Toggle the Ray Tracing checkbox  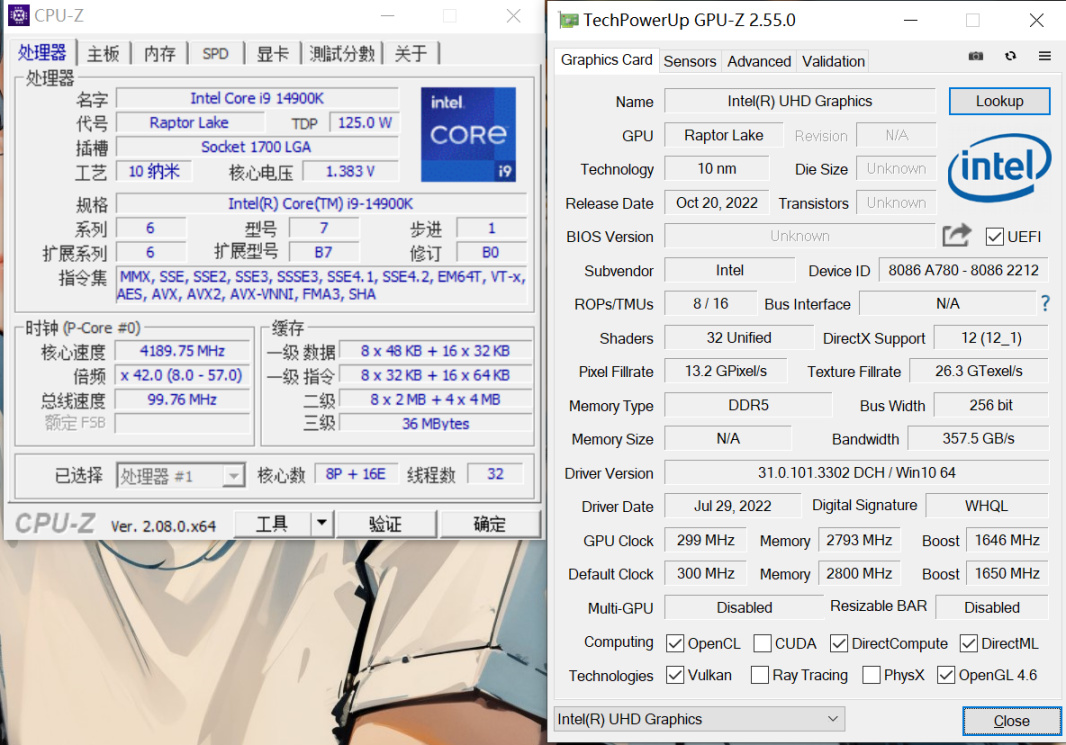760,675
